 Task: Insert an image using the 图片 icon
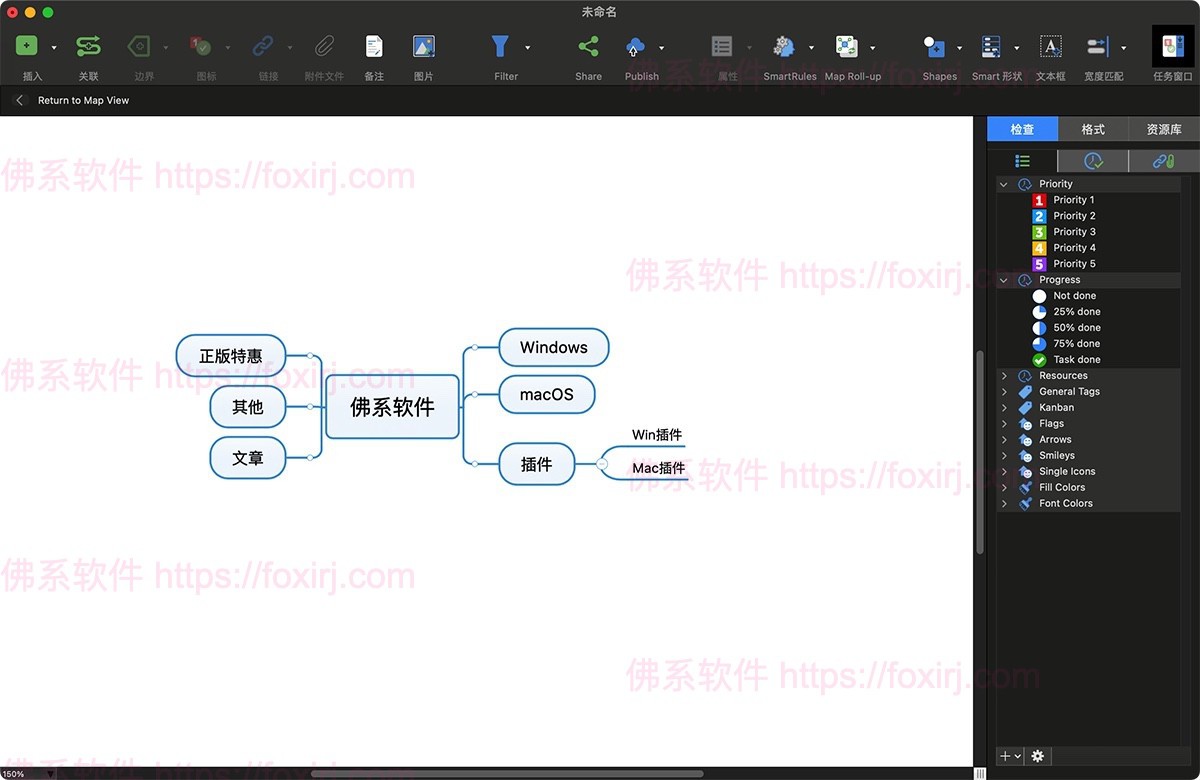point(423,46)
